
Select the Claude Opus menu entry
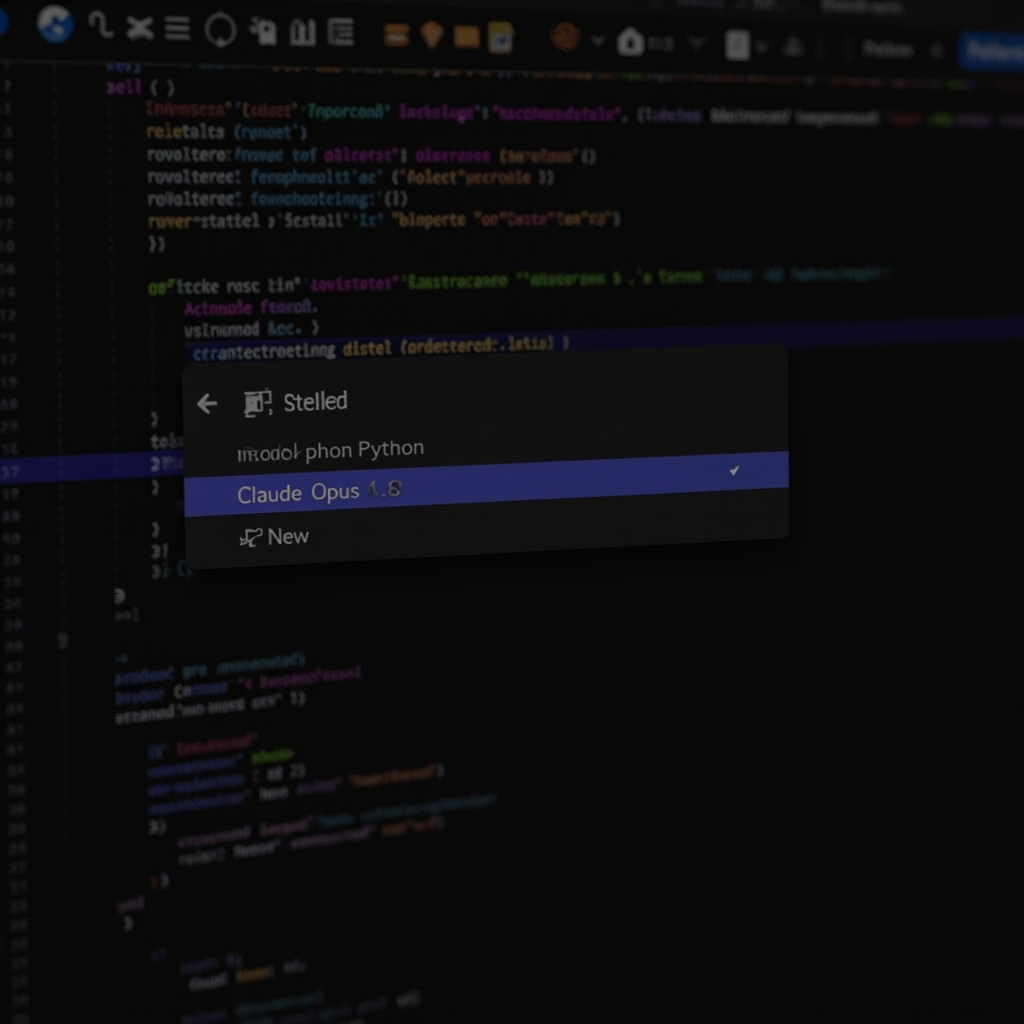tap(486, 484)
